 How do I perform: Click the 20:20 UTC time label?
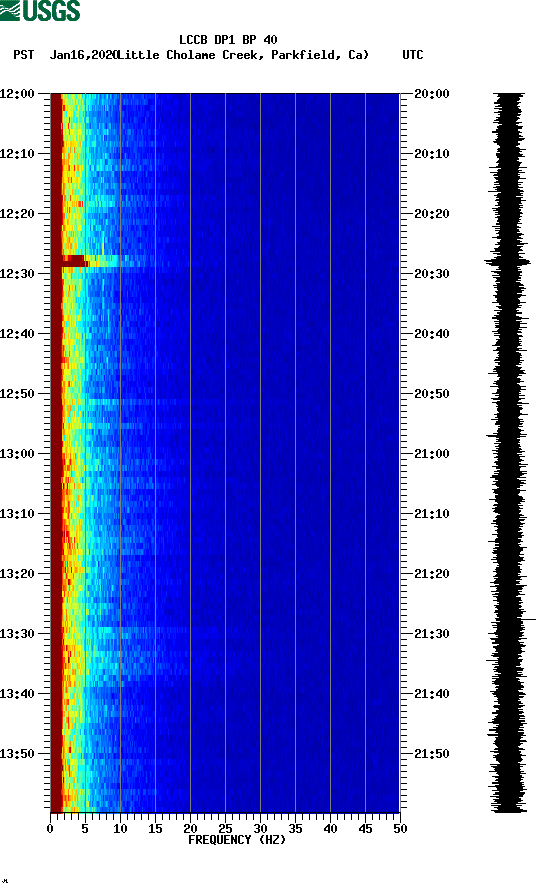[432, 213]
